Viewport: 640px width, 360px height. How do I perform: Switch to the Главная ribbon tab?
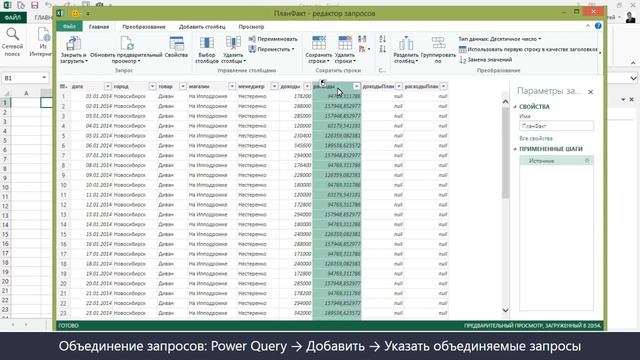click(99, 27)
